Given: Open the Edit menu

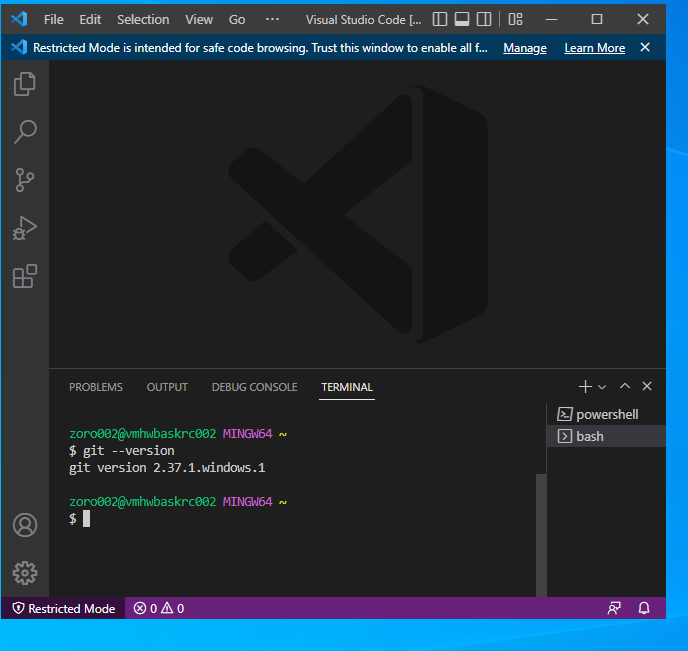Looking at the screenshot, I should pos(90,20).
